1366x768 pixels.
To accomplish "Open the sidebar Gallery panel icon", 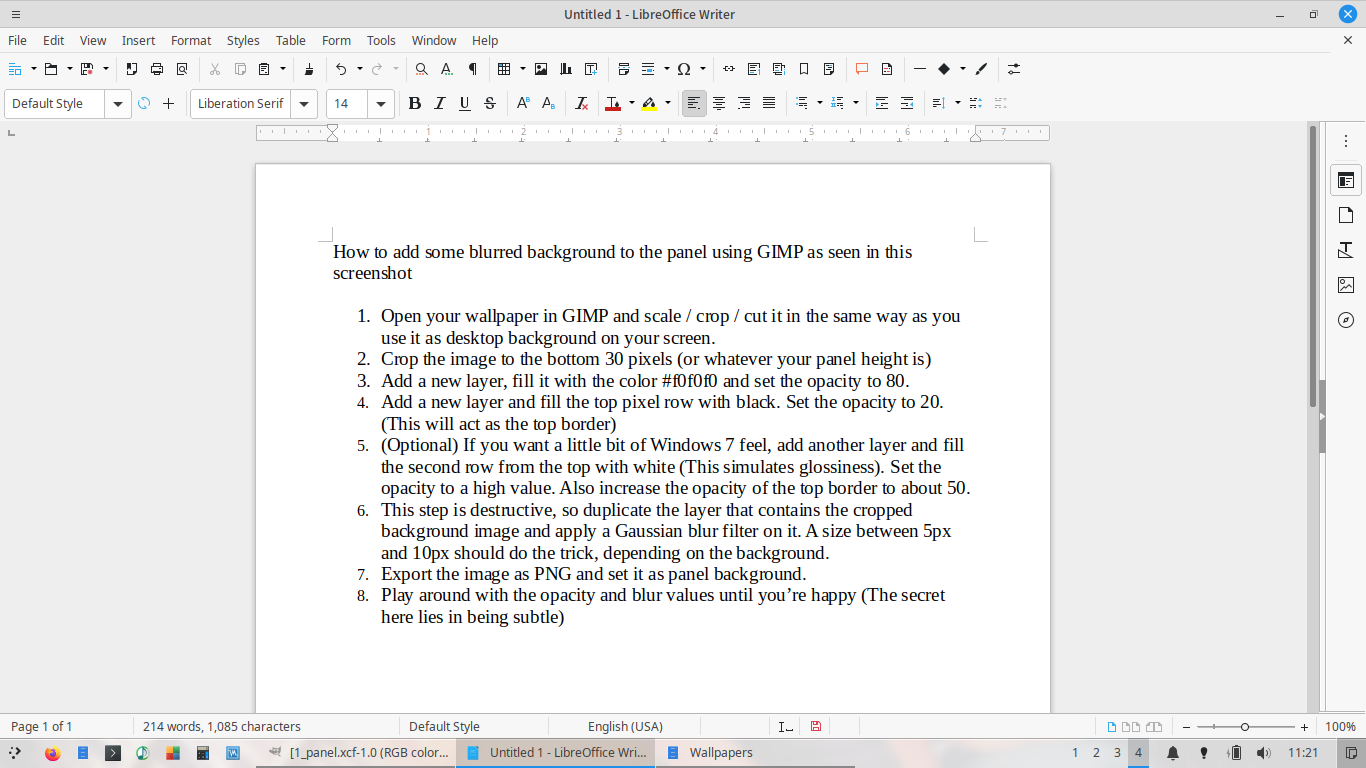I will [1346, 285].
